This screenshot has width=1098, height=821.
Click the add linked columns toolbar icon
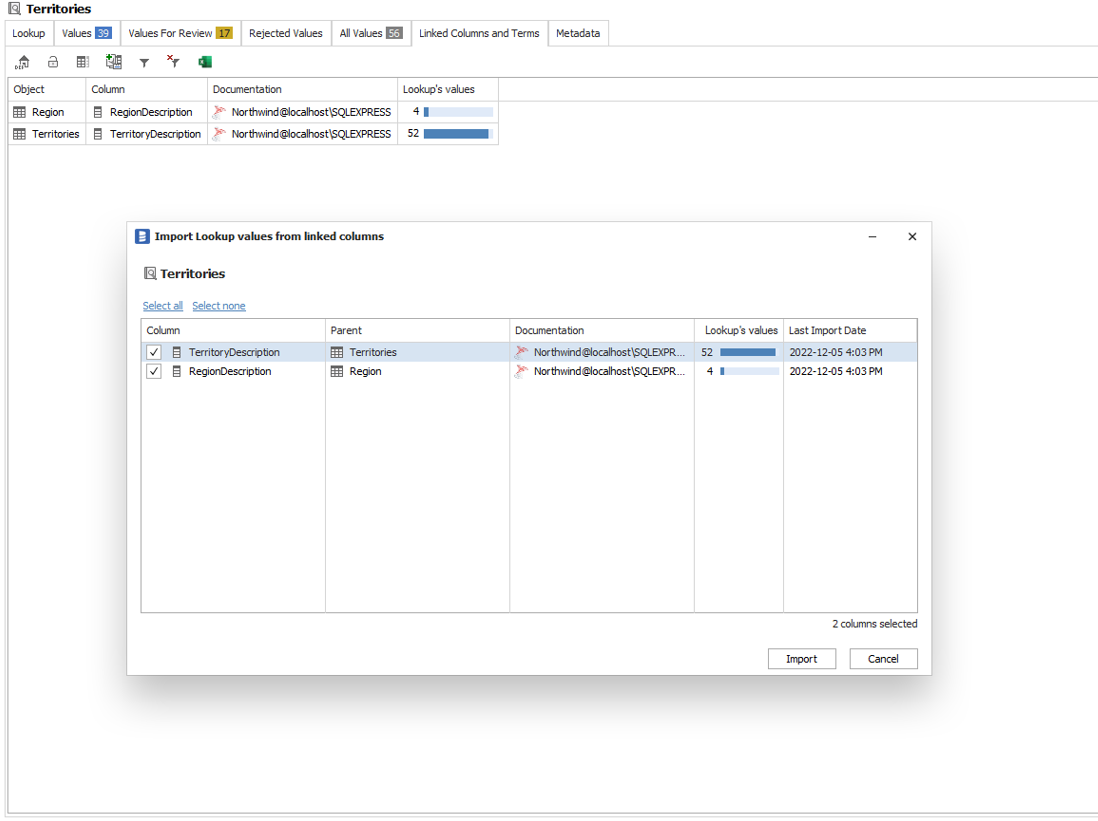click(x=114, y=62)
